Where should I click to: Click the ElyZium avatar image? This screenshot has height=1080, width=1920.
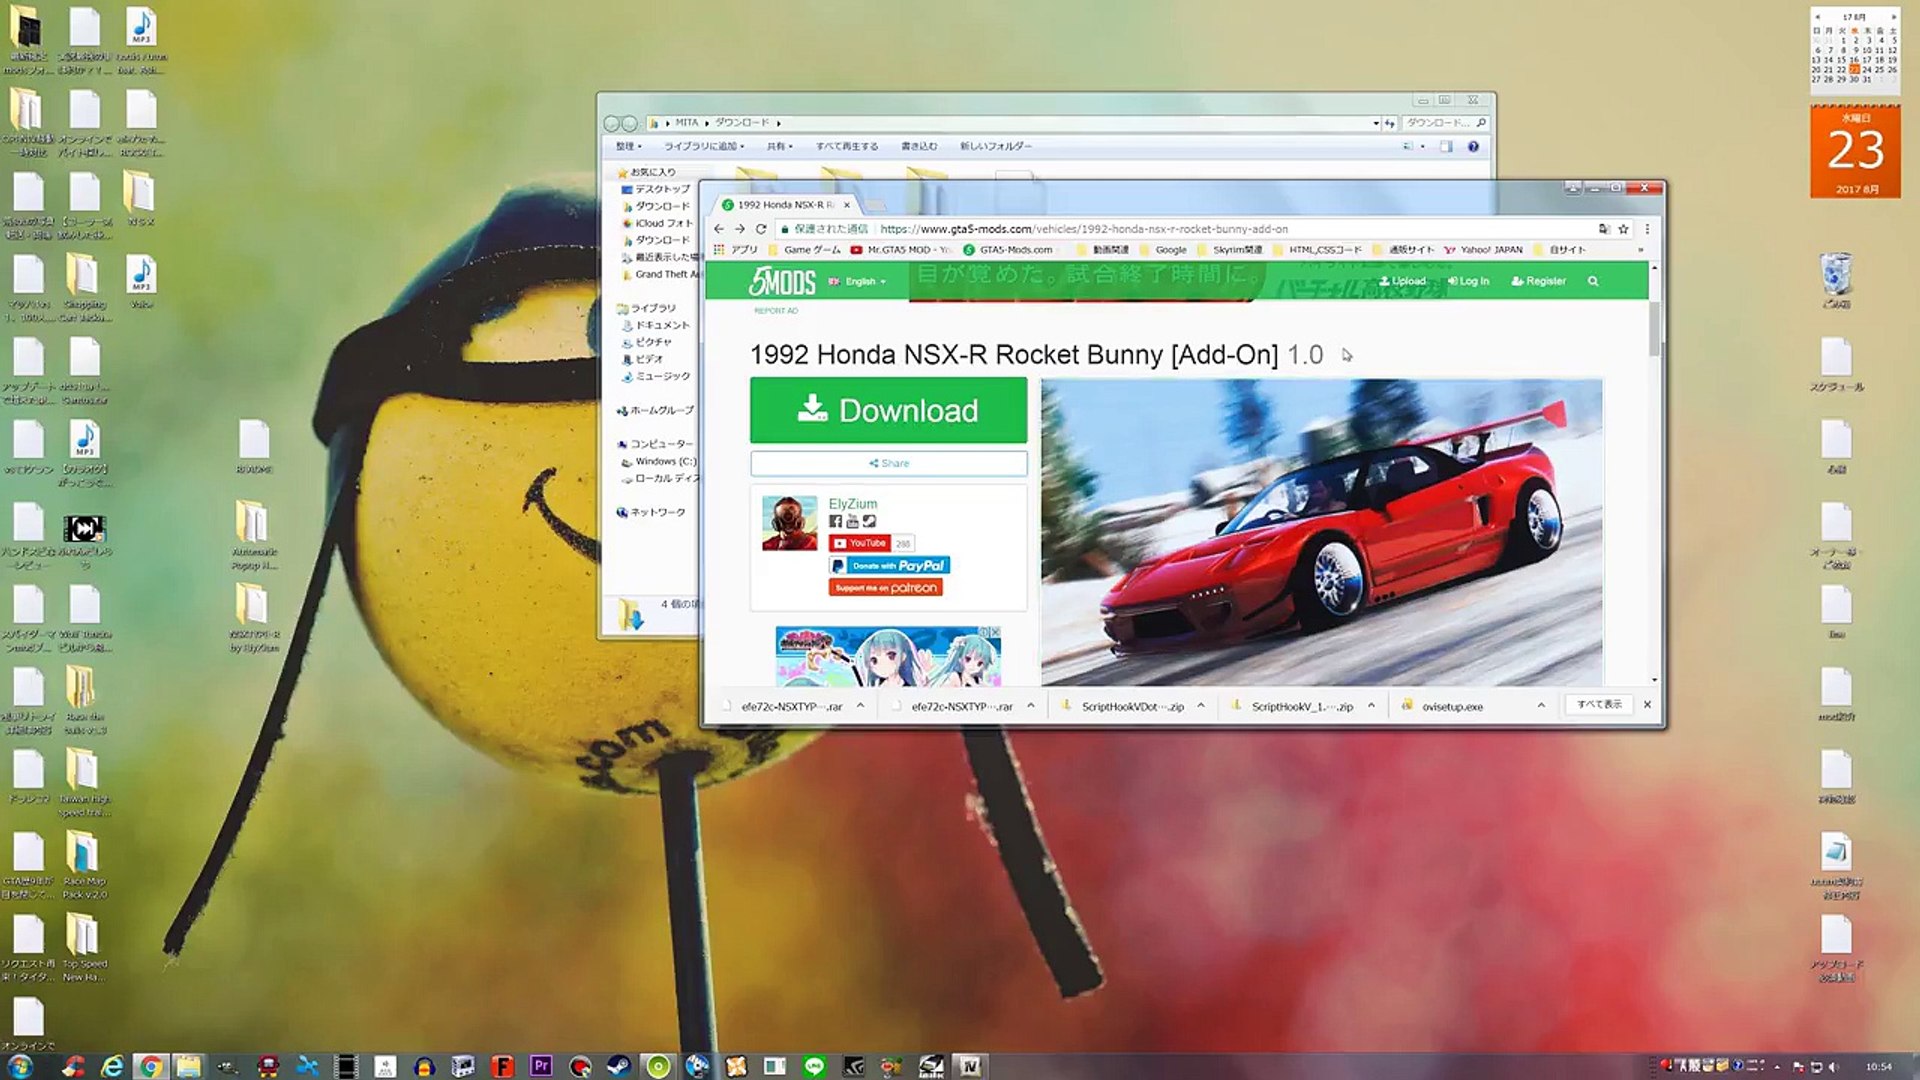[x=789, y=523]
